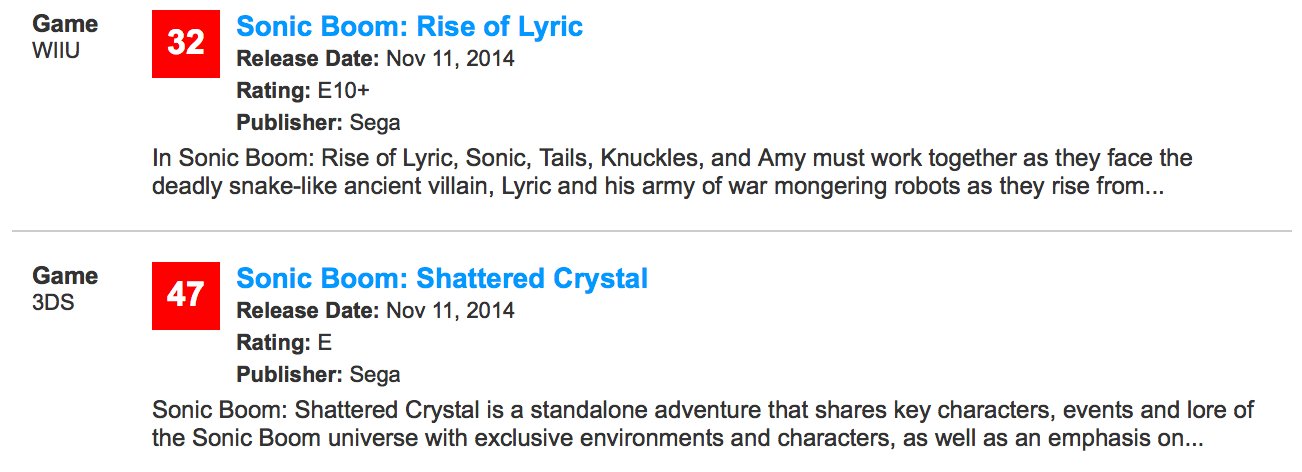The width and height of the screenshot is (1302, 472).
Task: Click Sega publisher name under Shattered Crystal
Action: tap(375, 376)
